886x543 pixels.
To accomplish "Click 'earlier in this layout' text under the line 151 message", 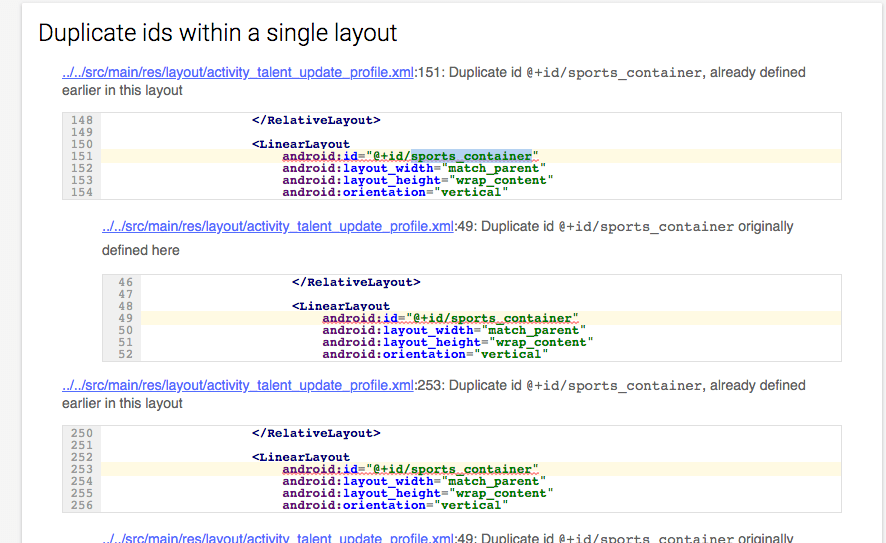I will tap(123, 90).
